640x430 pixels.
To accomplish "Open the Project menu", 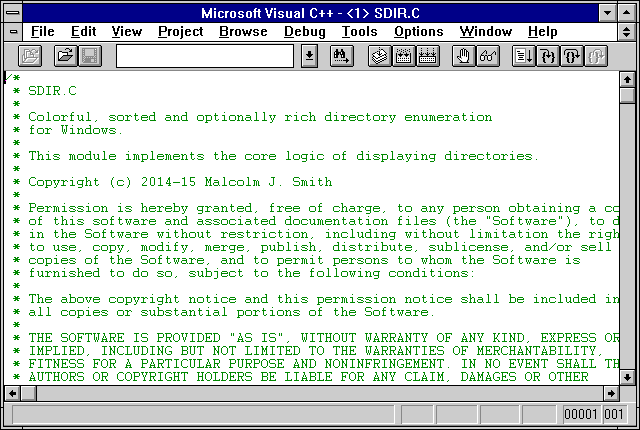I will [x=180, y=31].
